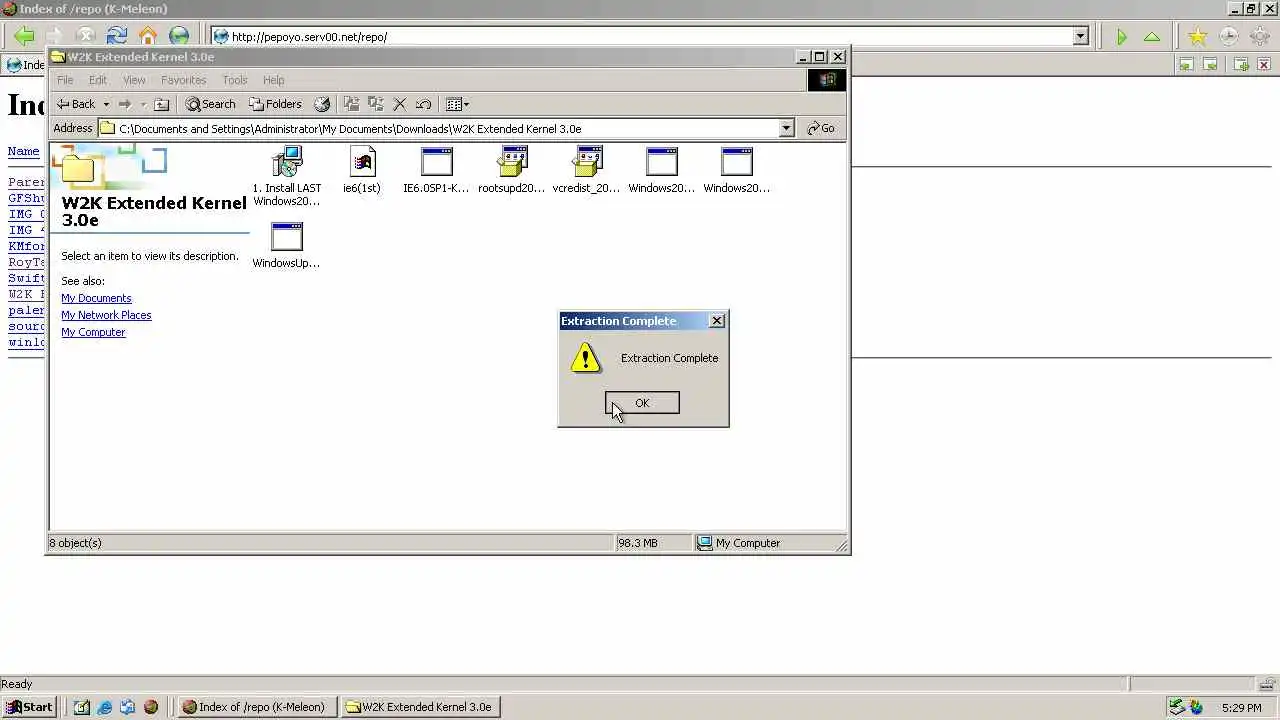Screen dimensions: 1280x720
Task: Click the K-Meleon Reload button
Action: pos(116,37)
